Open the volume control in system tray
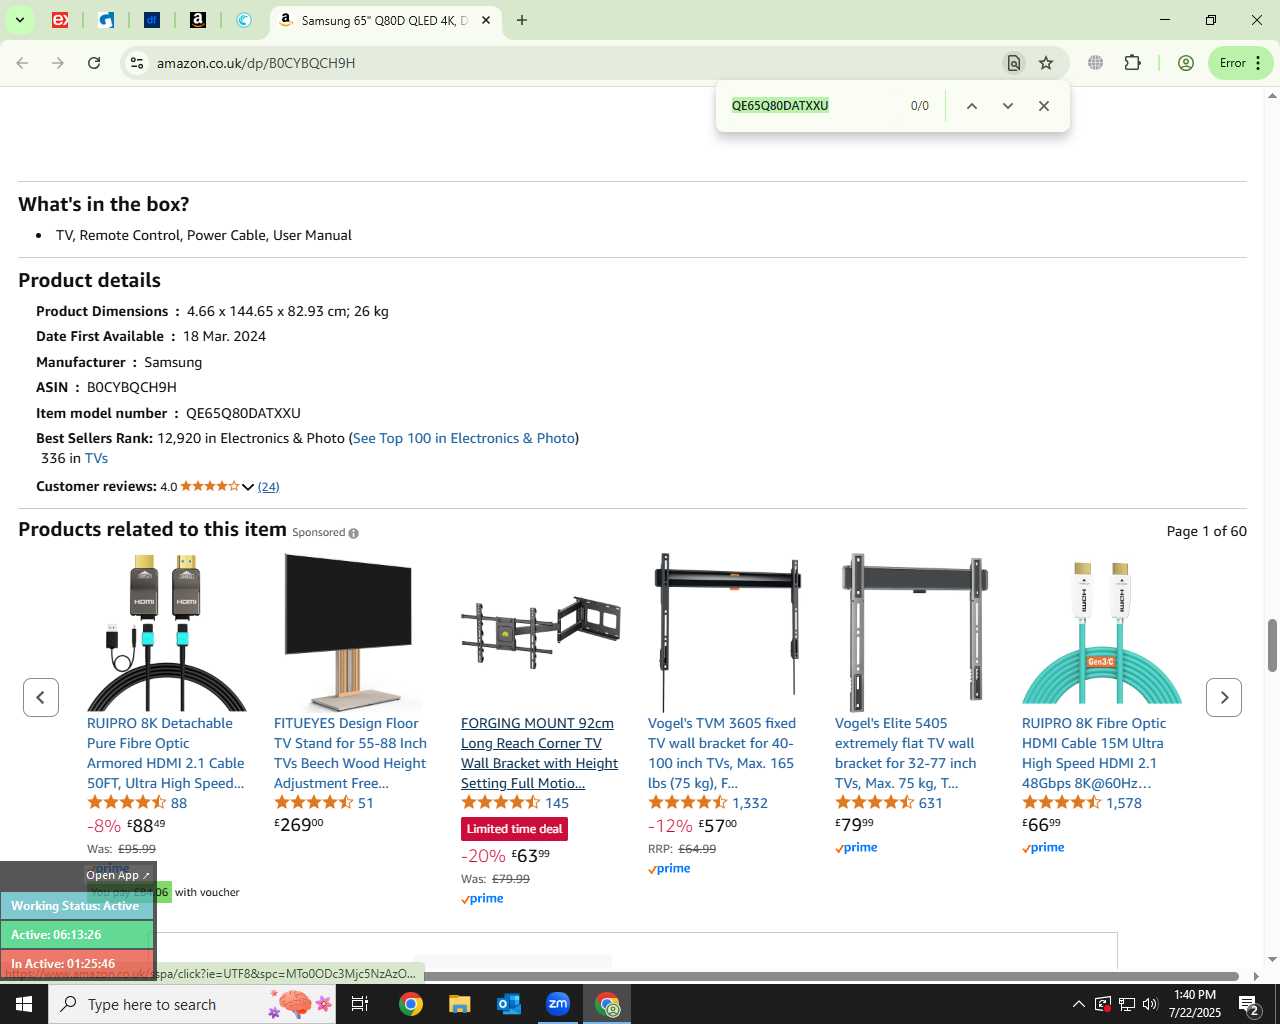Image resolution: width=1280 pixels, height=1024 pixels. point(1150,1004)
